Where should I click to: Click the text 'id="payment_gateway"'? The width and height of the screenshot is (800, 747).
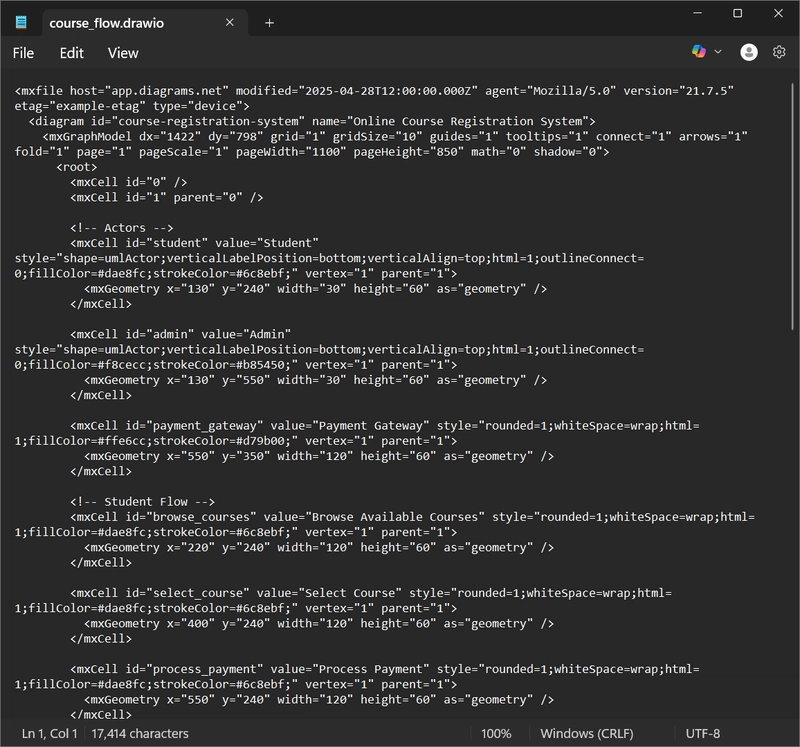click(x=194, y=426)
